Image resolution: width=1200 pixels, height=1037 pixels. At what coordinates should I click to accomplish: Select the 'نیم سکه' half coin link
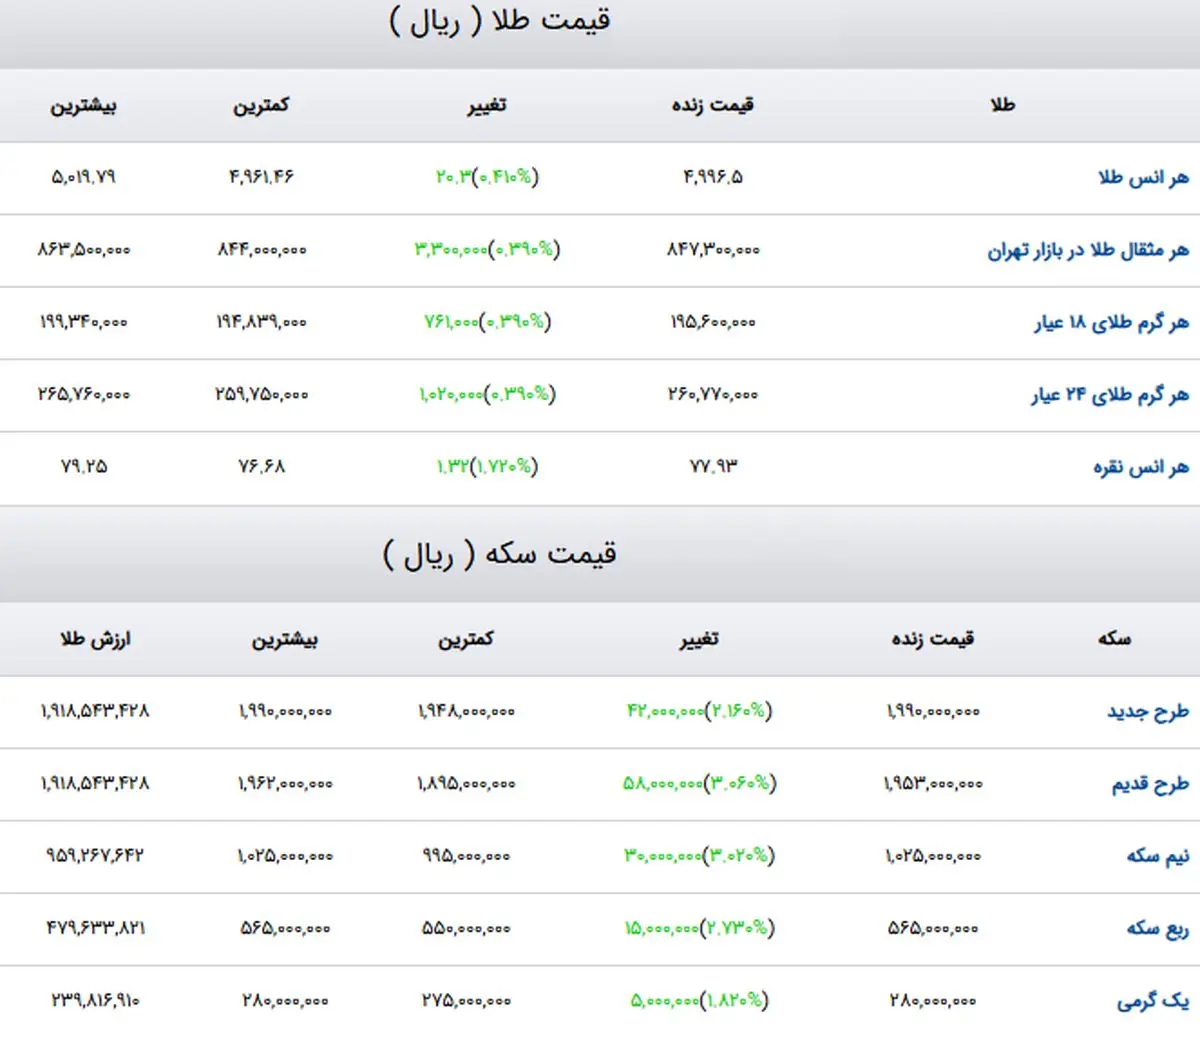click(x=1157, y=856)
